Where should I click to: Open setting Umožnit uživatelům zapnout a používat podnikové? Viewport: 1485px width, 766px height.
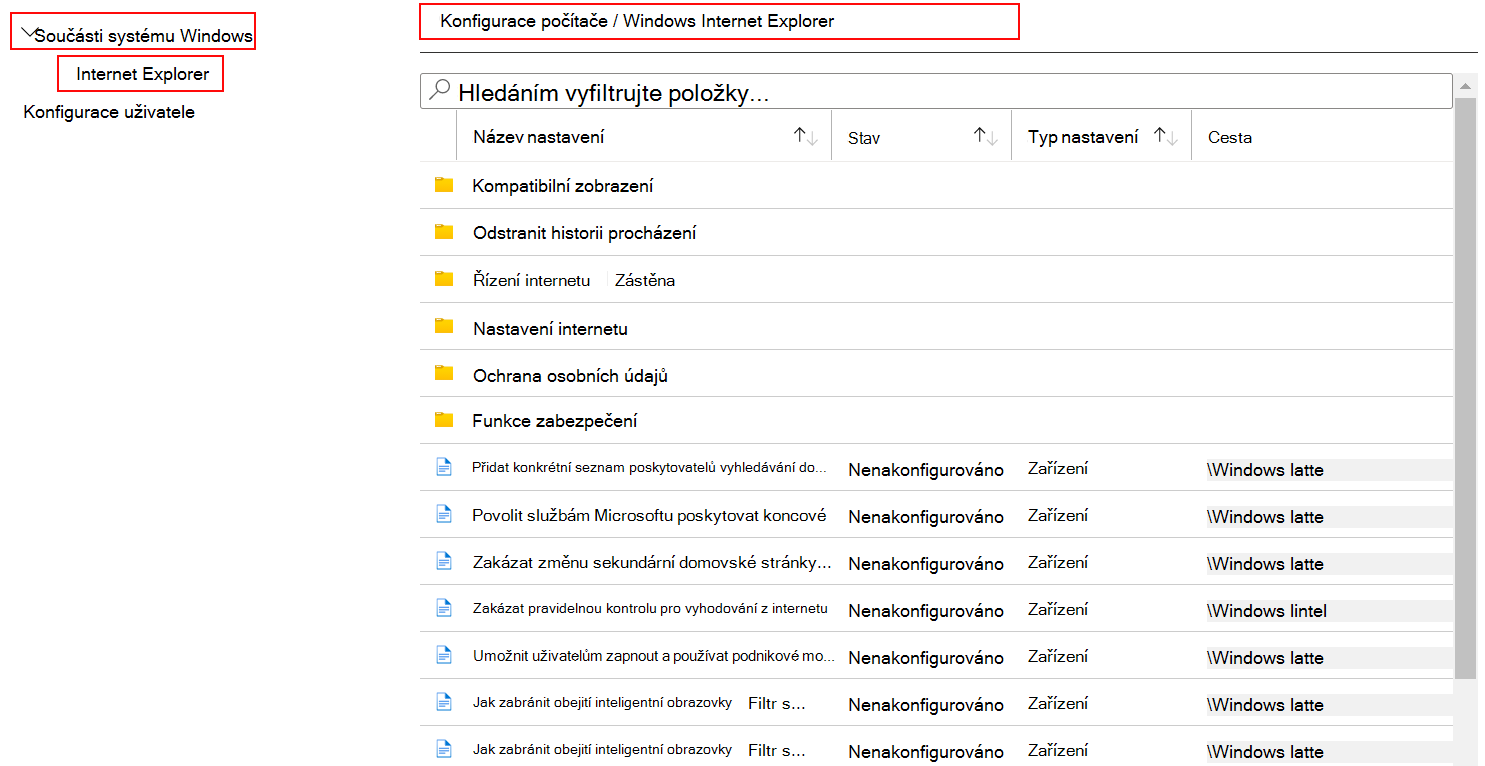[654, 656]
